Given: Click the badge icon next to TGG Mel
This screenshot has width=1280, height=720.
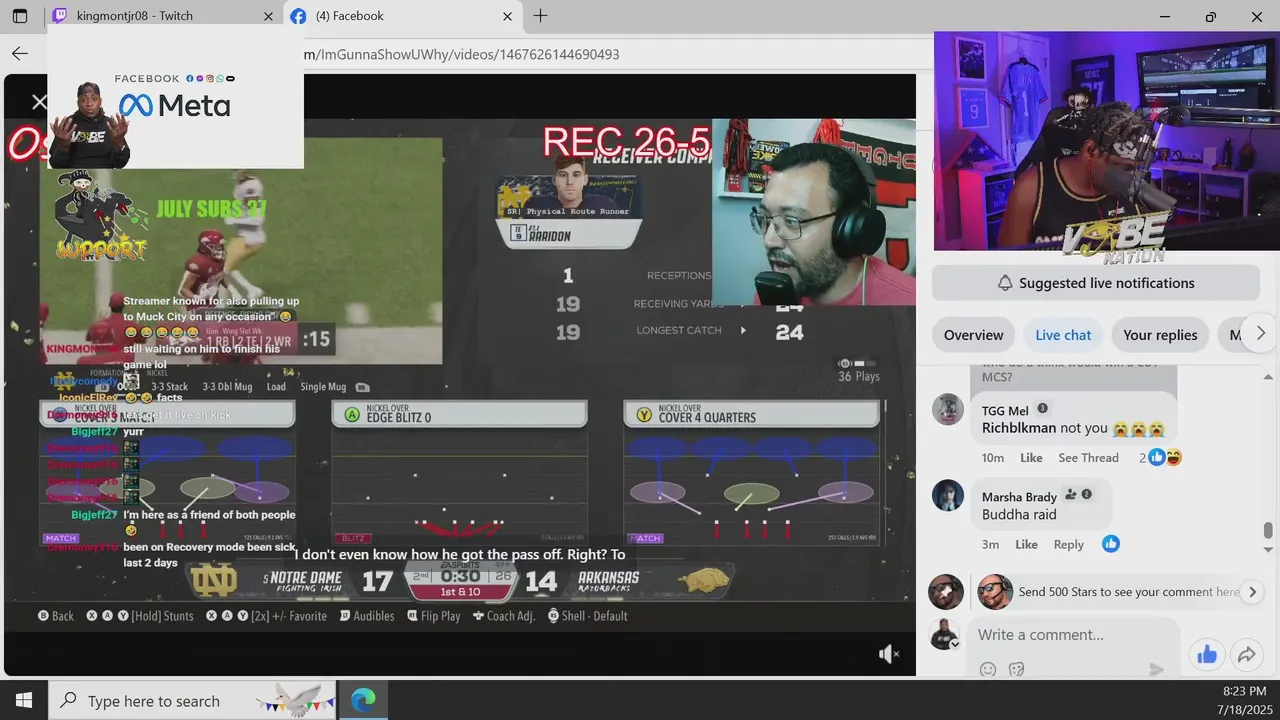Looking at the screenshot, I should (x=1042, y=409).
